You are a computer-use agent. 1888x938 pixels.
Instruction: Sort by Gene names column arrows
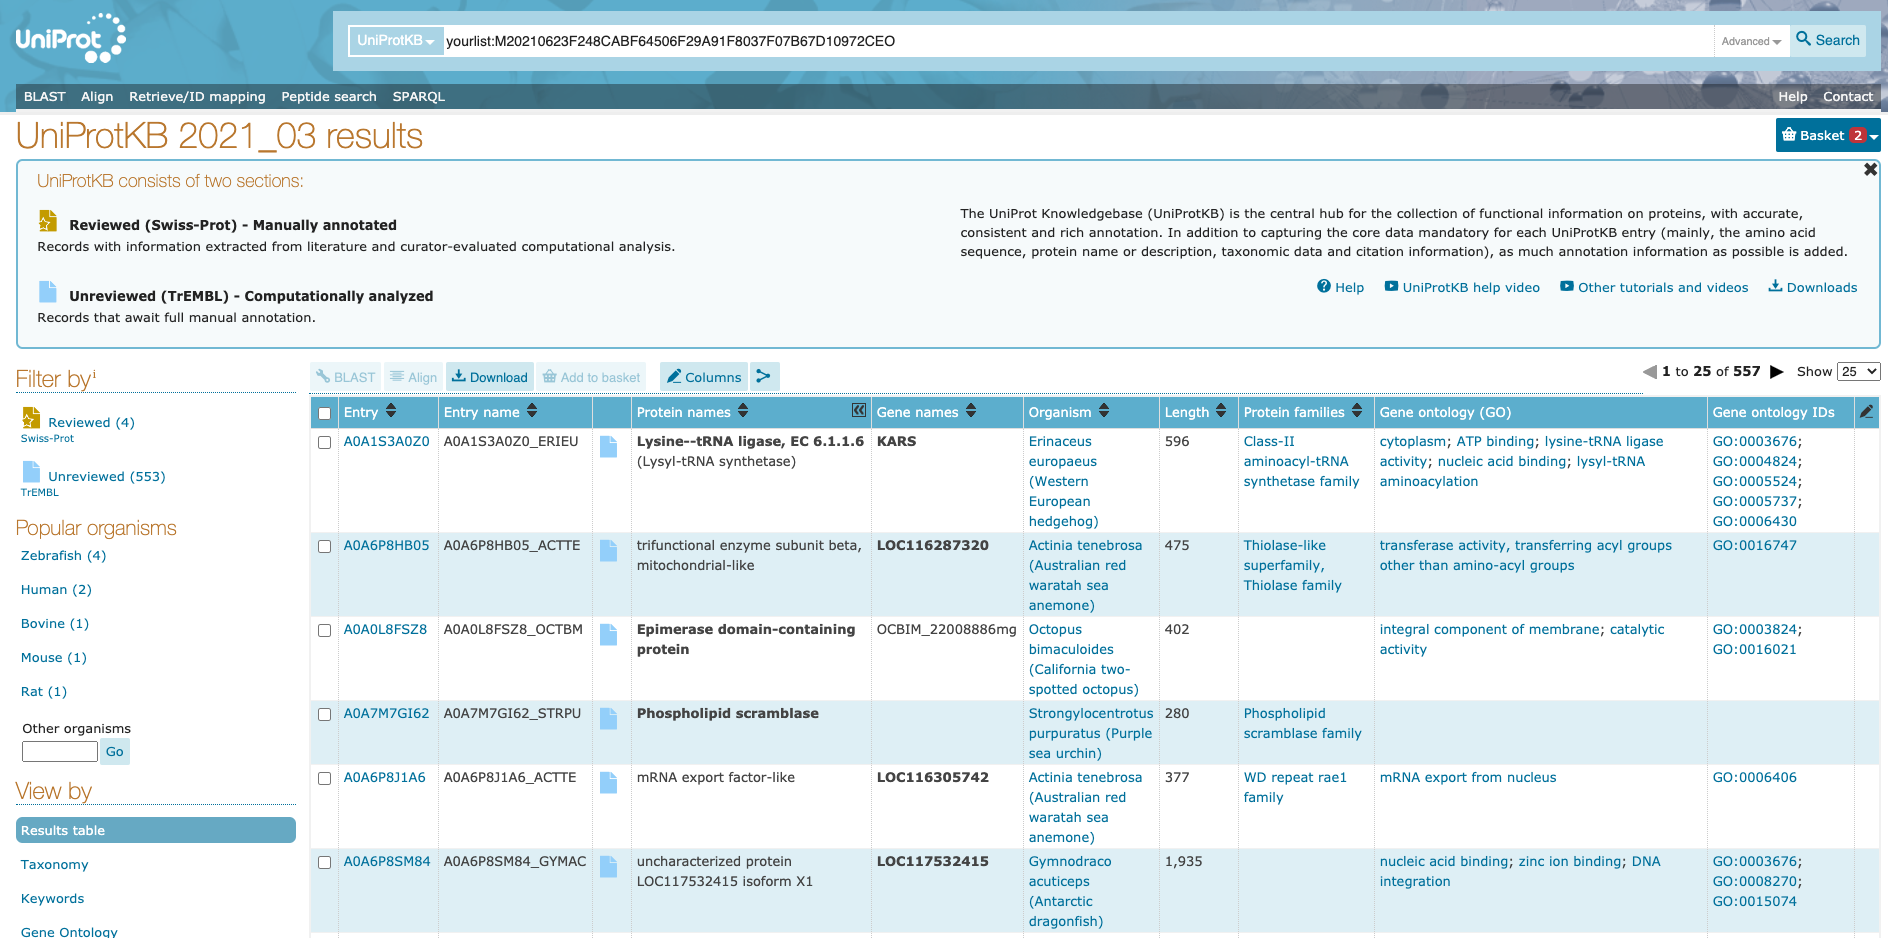coord(971,411)
